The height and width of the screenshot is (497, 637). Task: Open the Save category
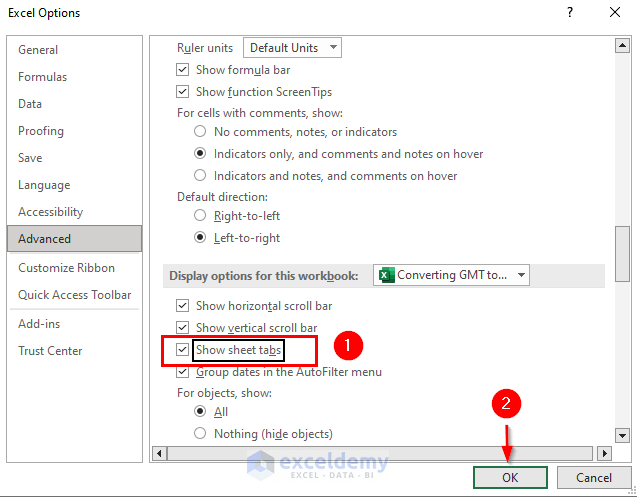click(x=74, y=158)
